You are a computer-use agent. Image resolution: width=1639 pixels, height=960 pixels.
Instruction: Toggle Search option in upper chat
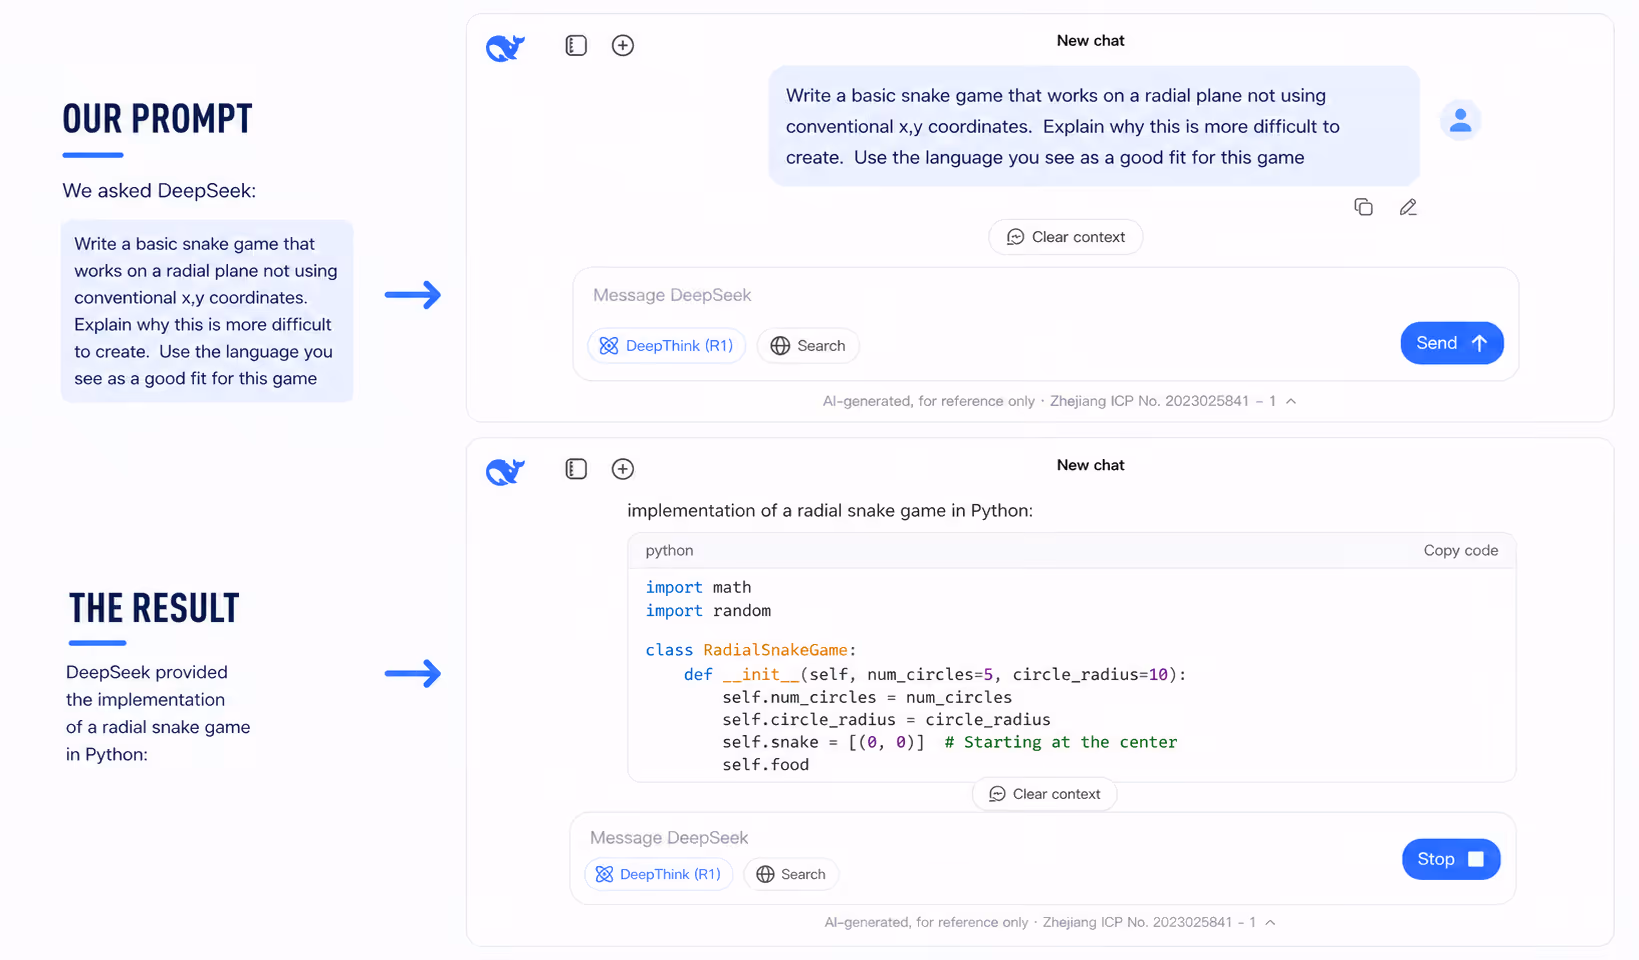808,346
